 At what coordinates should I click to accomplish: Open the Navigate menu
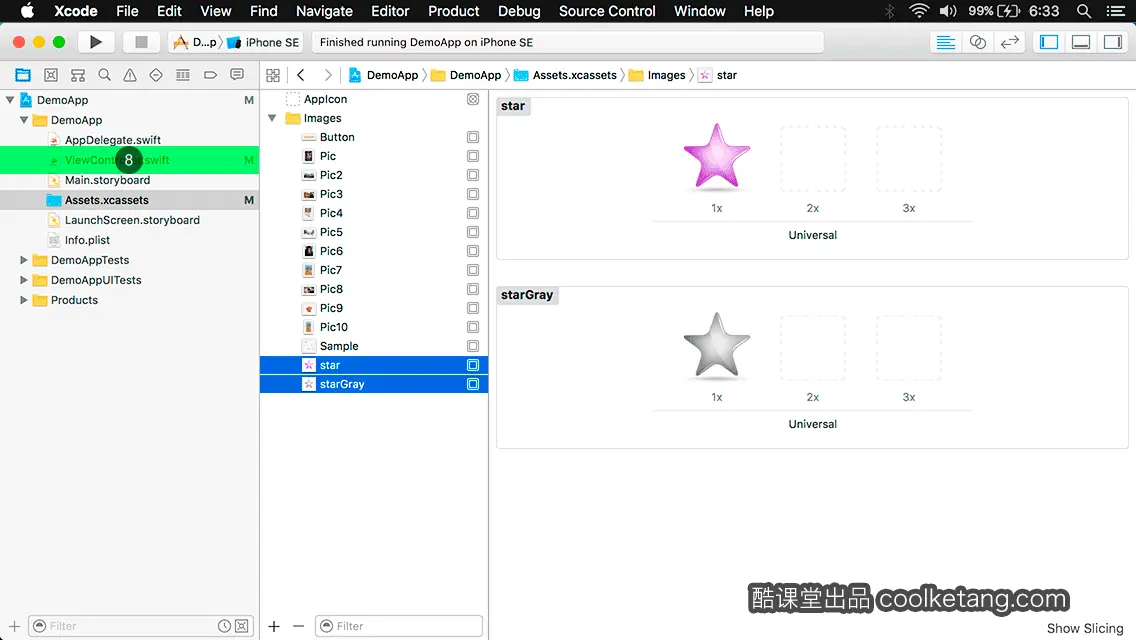point(324,11)
